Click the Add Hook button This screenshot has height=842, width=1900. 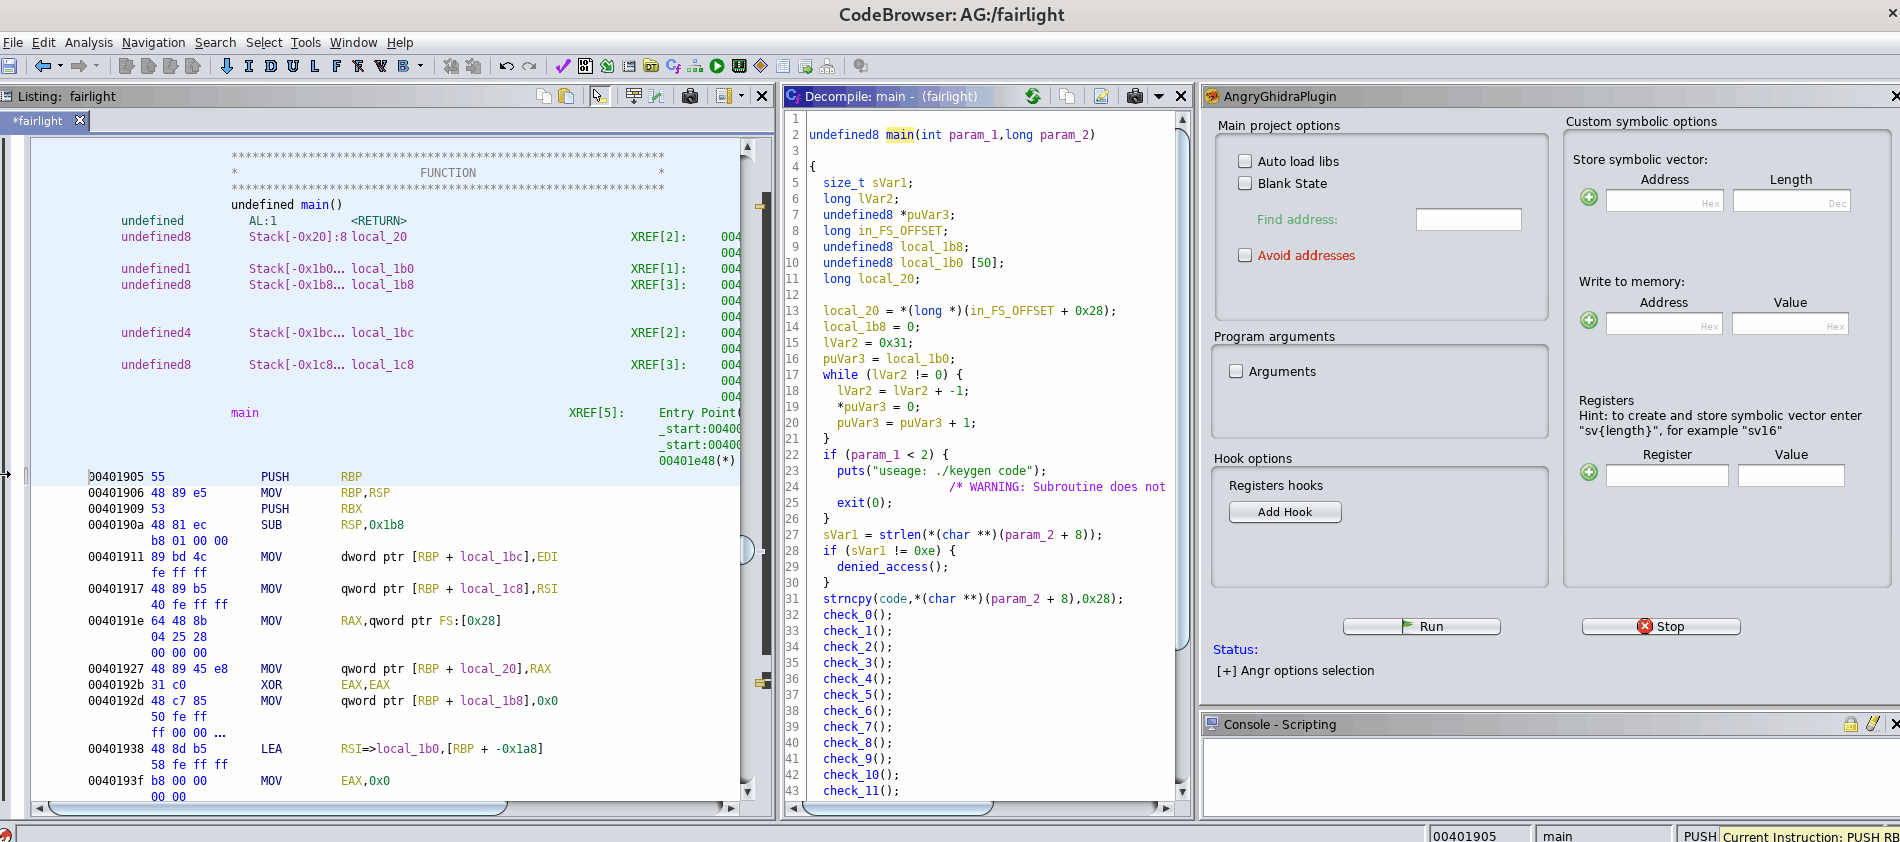[x=1284, y=512]
